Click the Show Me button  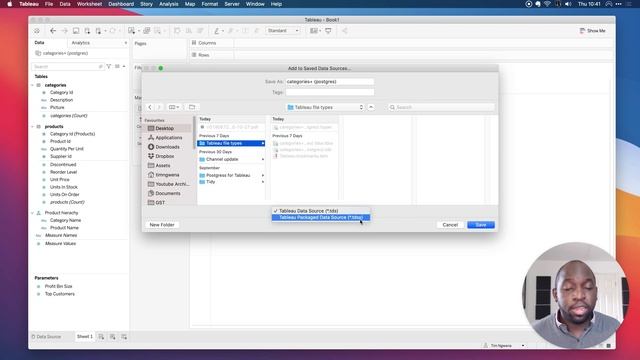tap(593, 31)
